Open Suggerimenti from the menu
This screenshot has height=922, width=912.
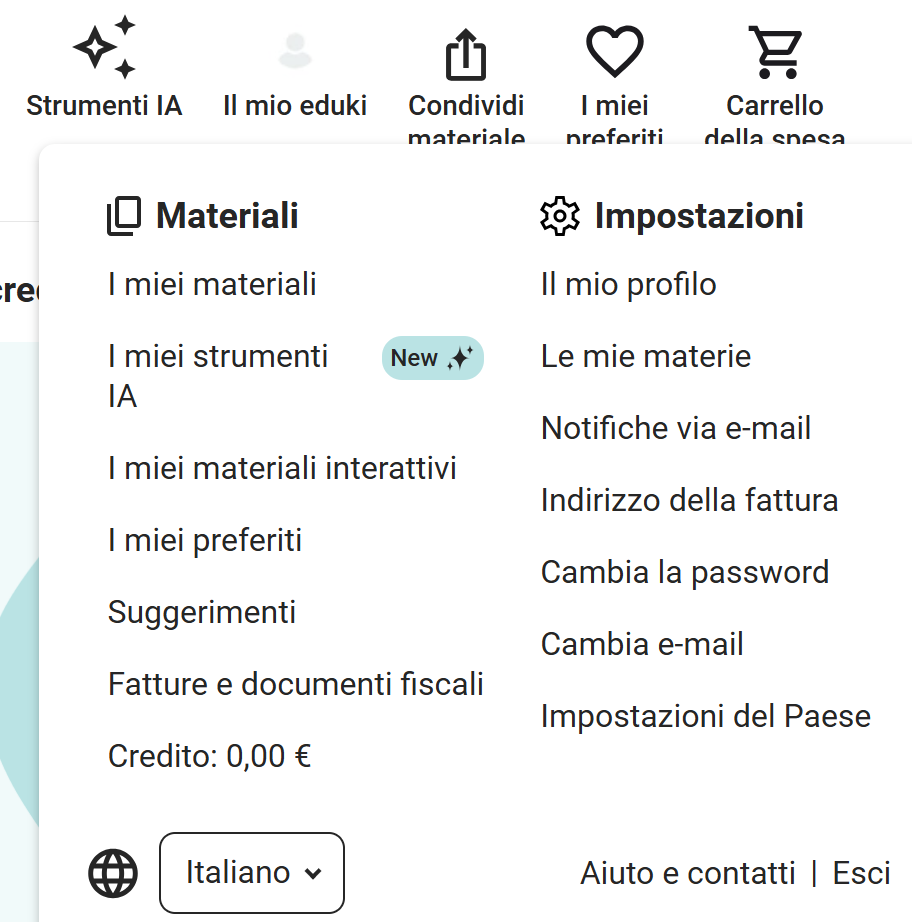click(x=202, y=612)
